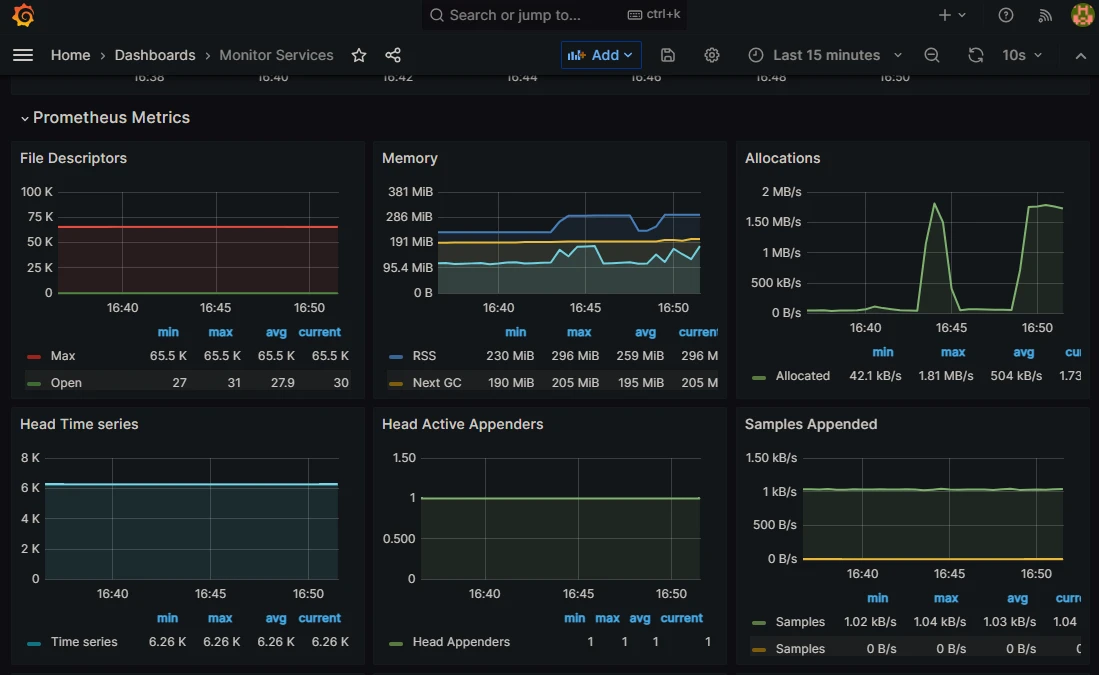
Task: Click the share dashboard icon
Action: click(393, 55)
